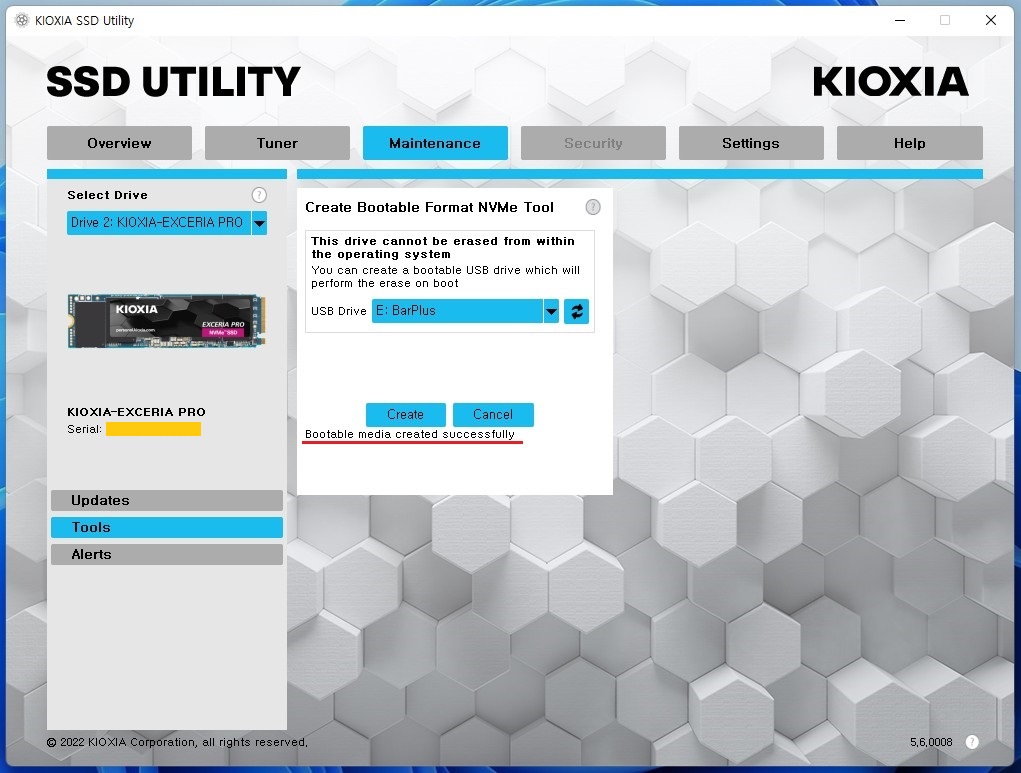This screenshot has width=1021, height=773.
Task: Select the Tools section
Action: point(167,527)
